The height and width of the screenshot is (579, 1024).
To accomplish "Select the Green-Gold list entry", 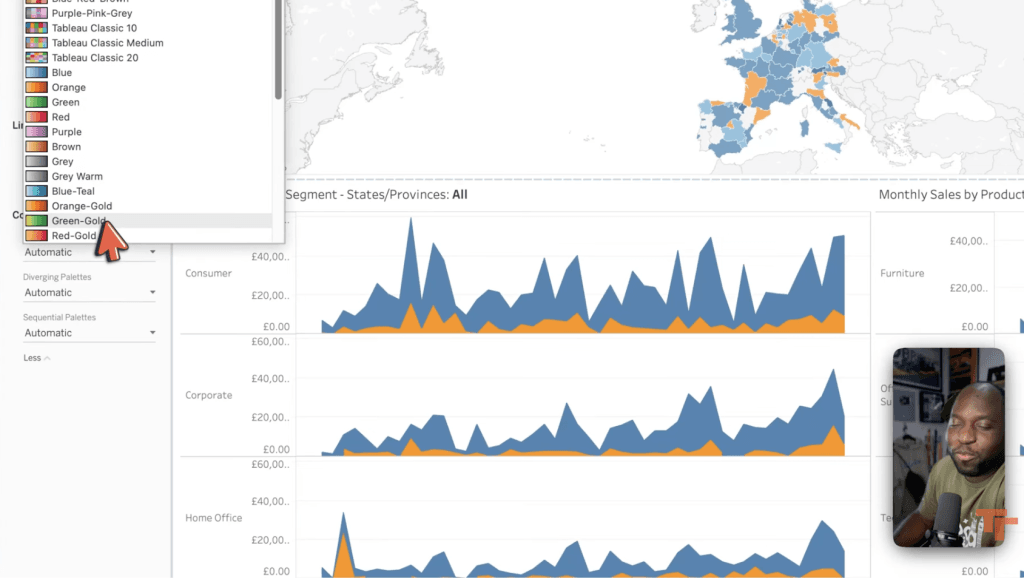I will pyautogui.click(x=78, y=221).
